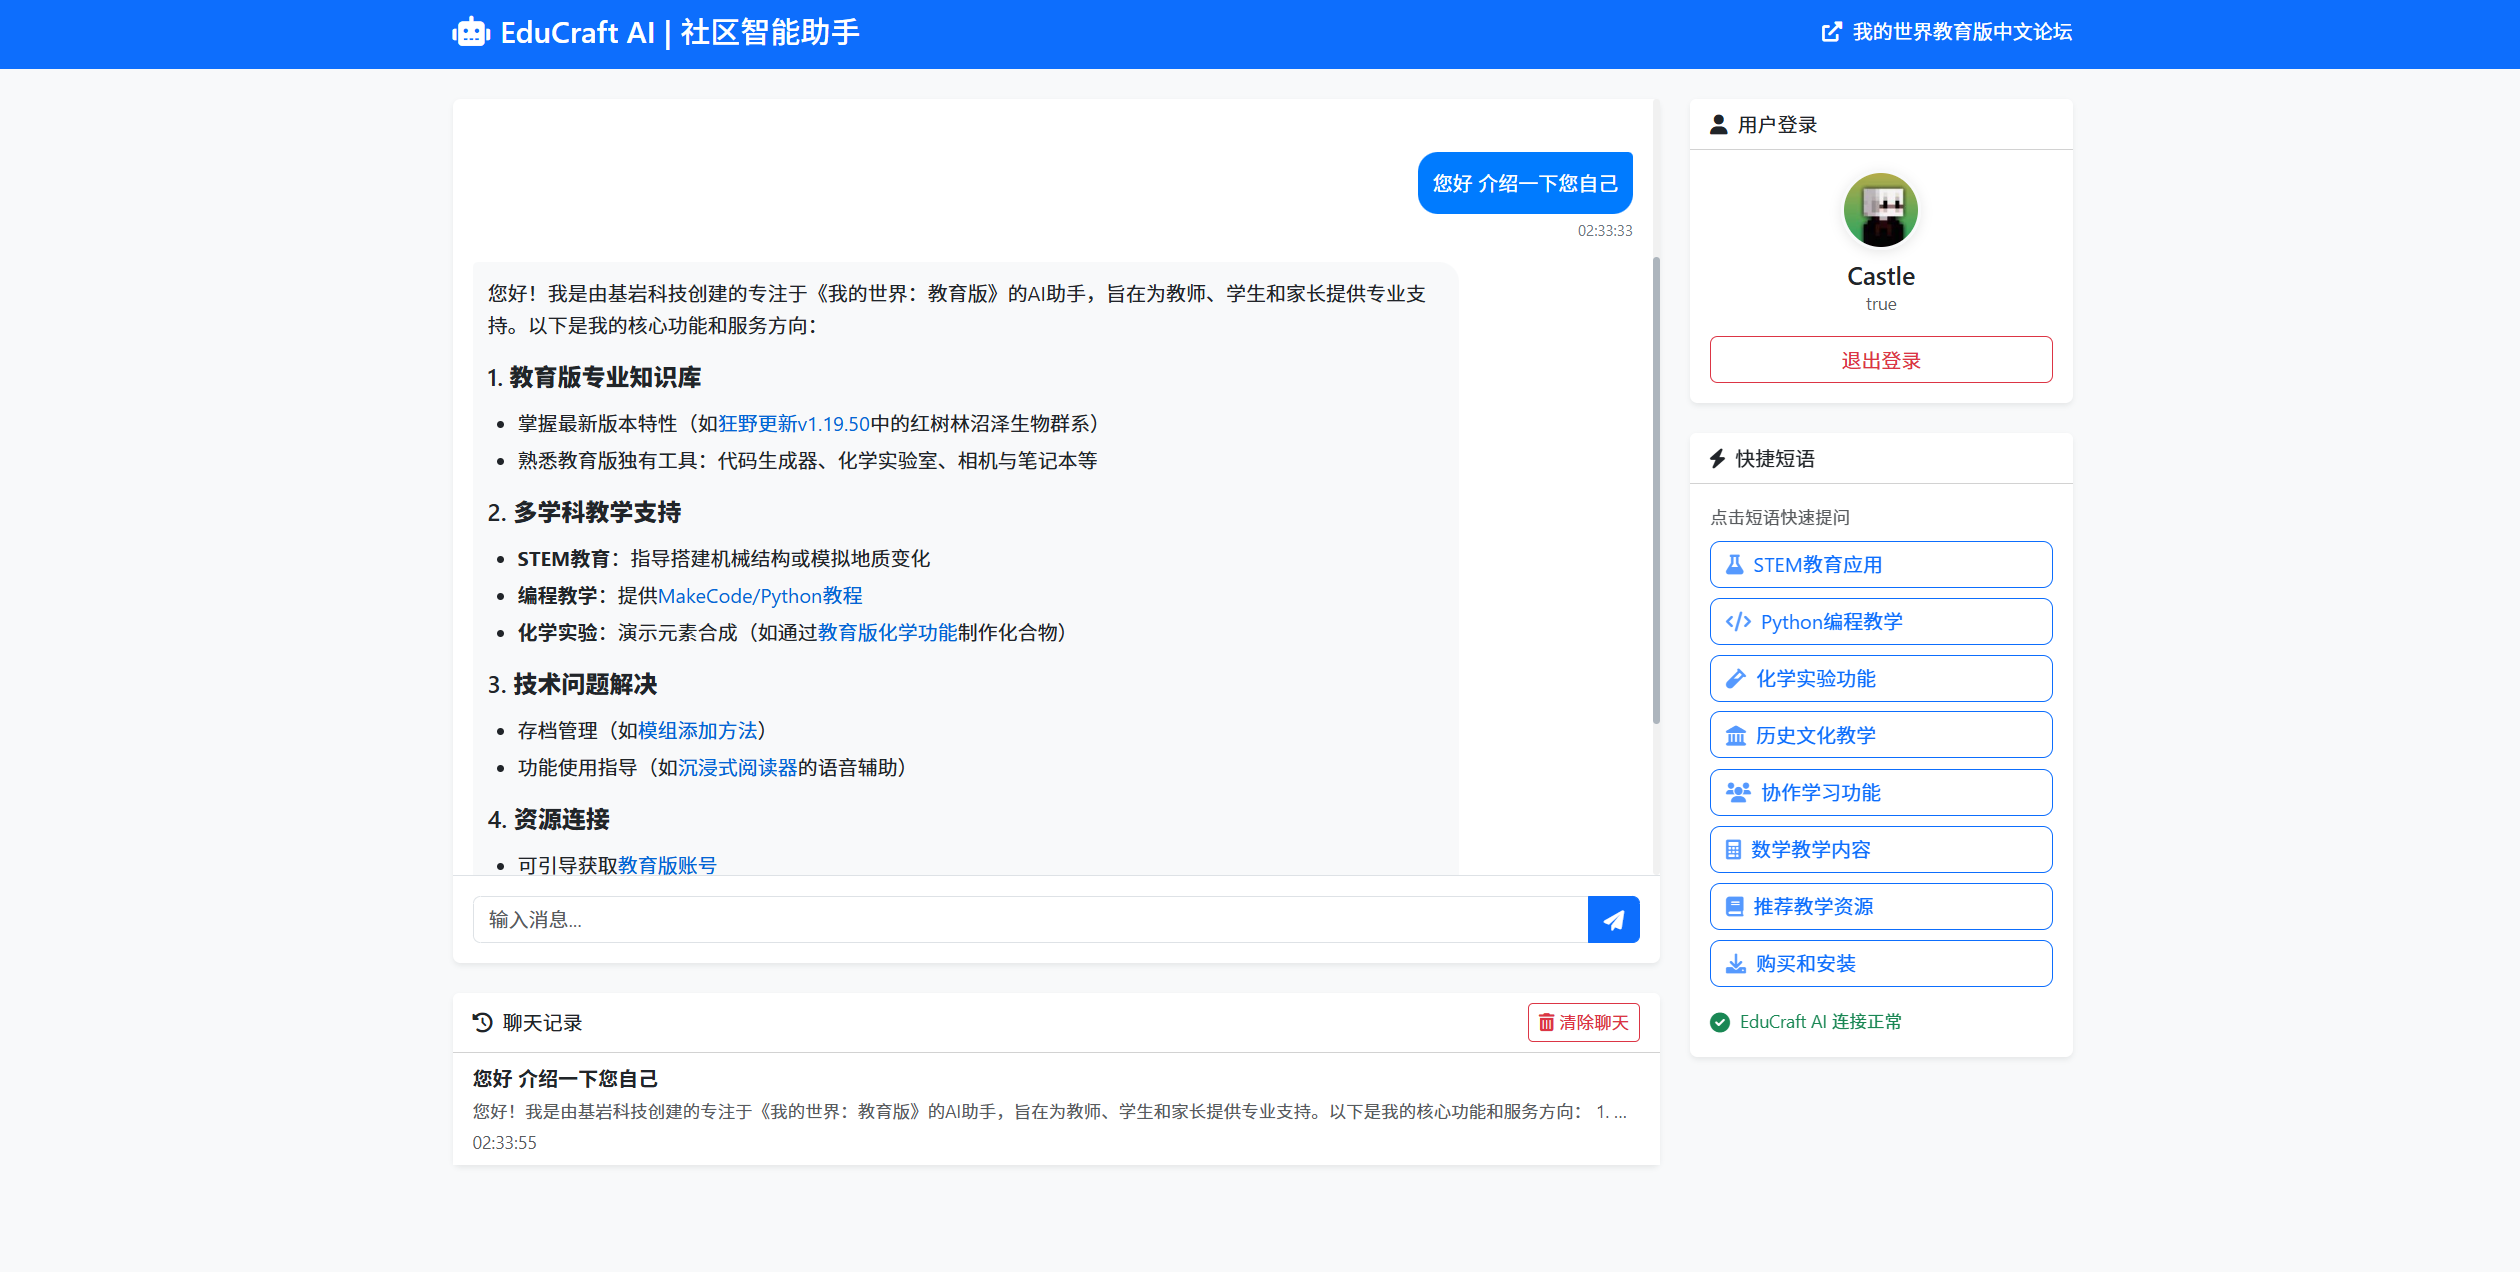Click the green check icon by EduCraft AI 连接正常
2520x1272 pixels.
point(1720,1022)
